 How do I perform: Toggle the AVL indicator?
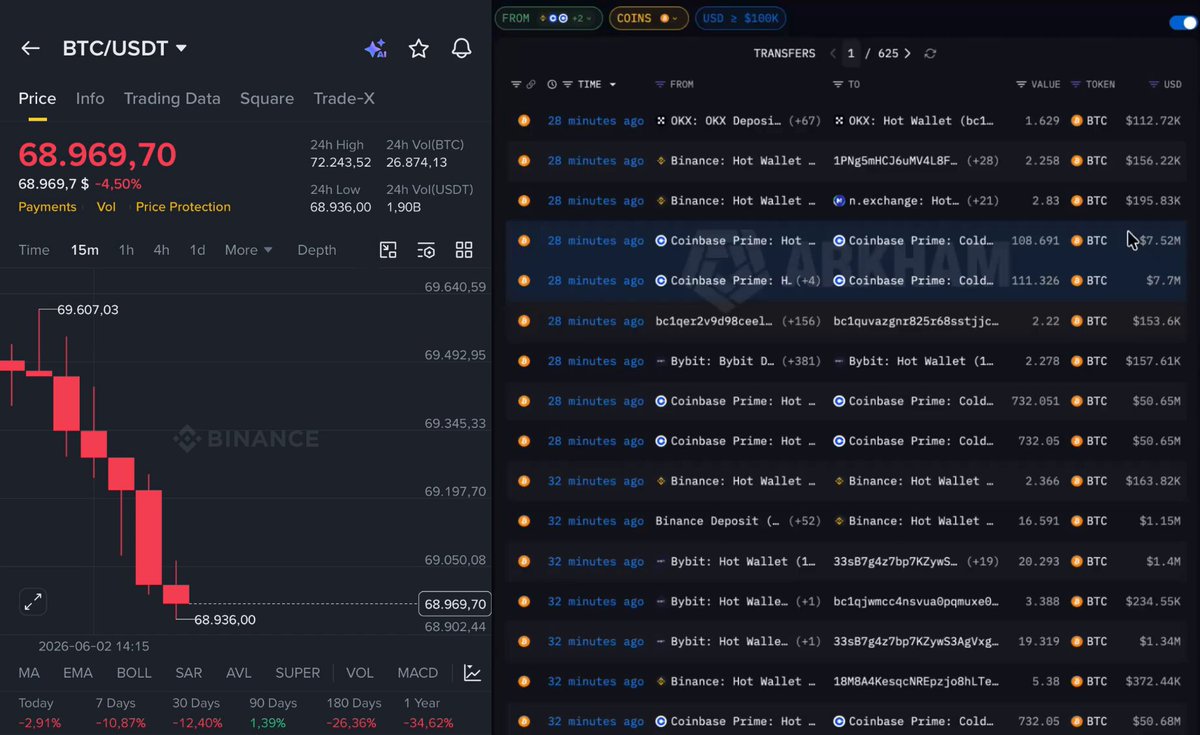(239, 673)
